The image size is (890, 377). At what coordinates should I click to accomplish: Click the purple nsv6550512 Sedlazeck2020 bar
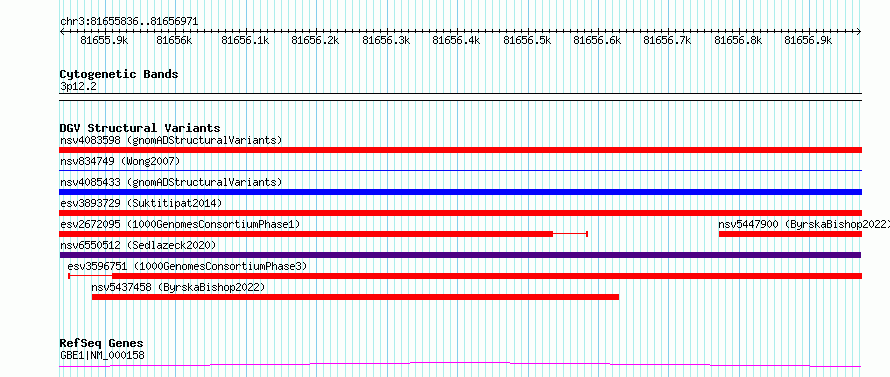460,255
